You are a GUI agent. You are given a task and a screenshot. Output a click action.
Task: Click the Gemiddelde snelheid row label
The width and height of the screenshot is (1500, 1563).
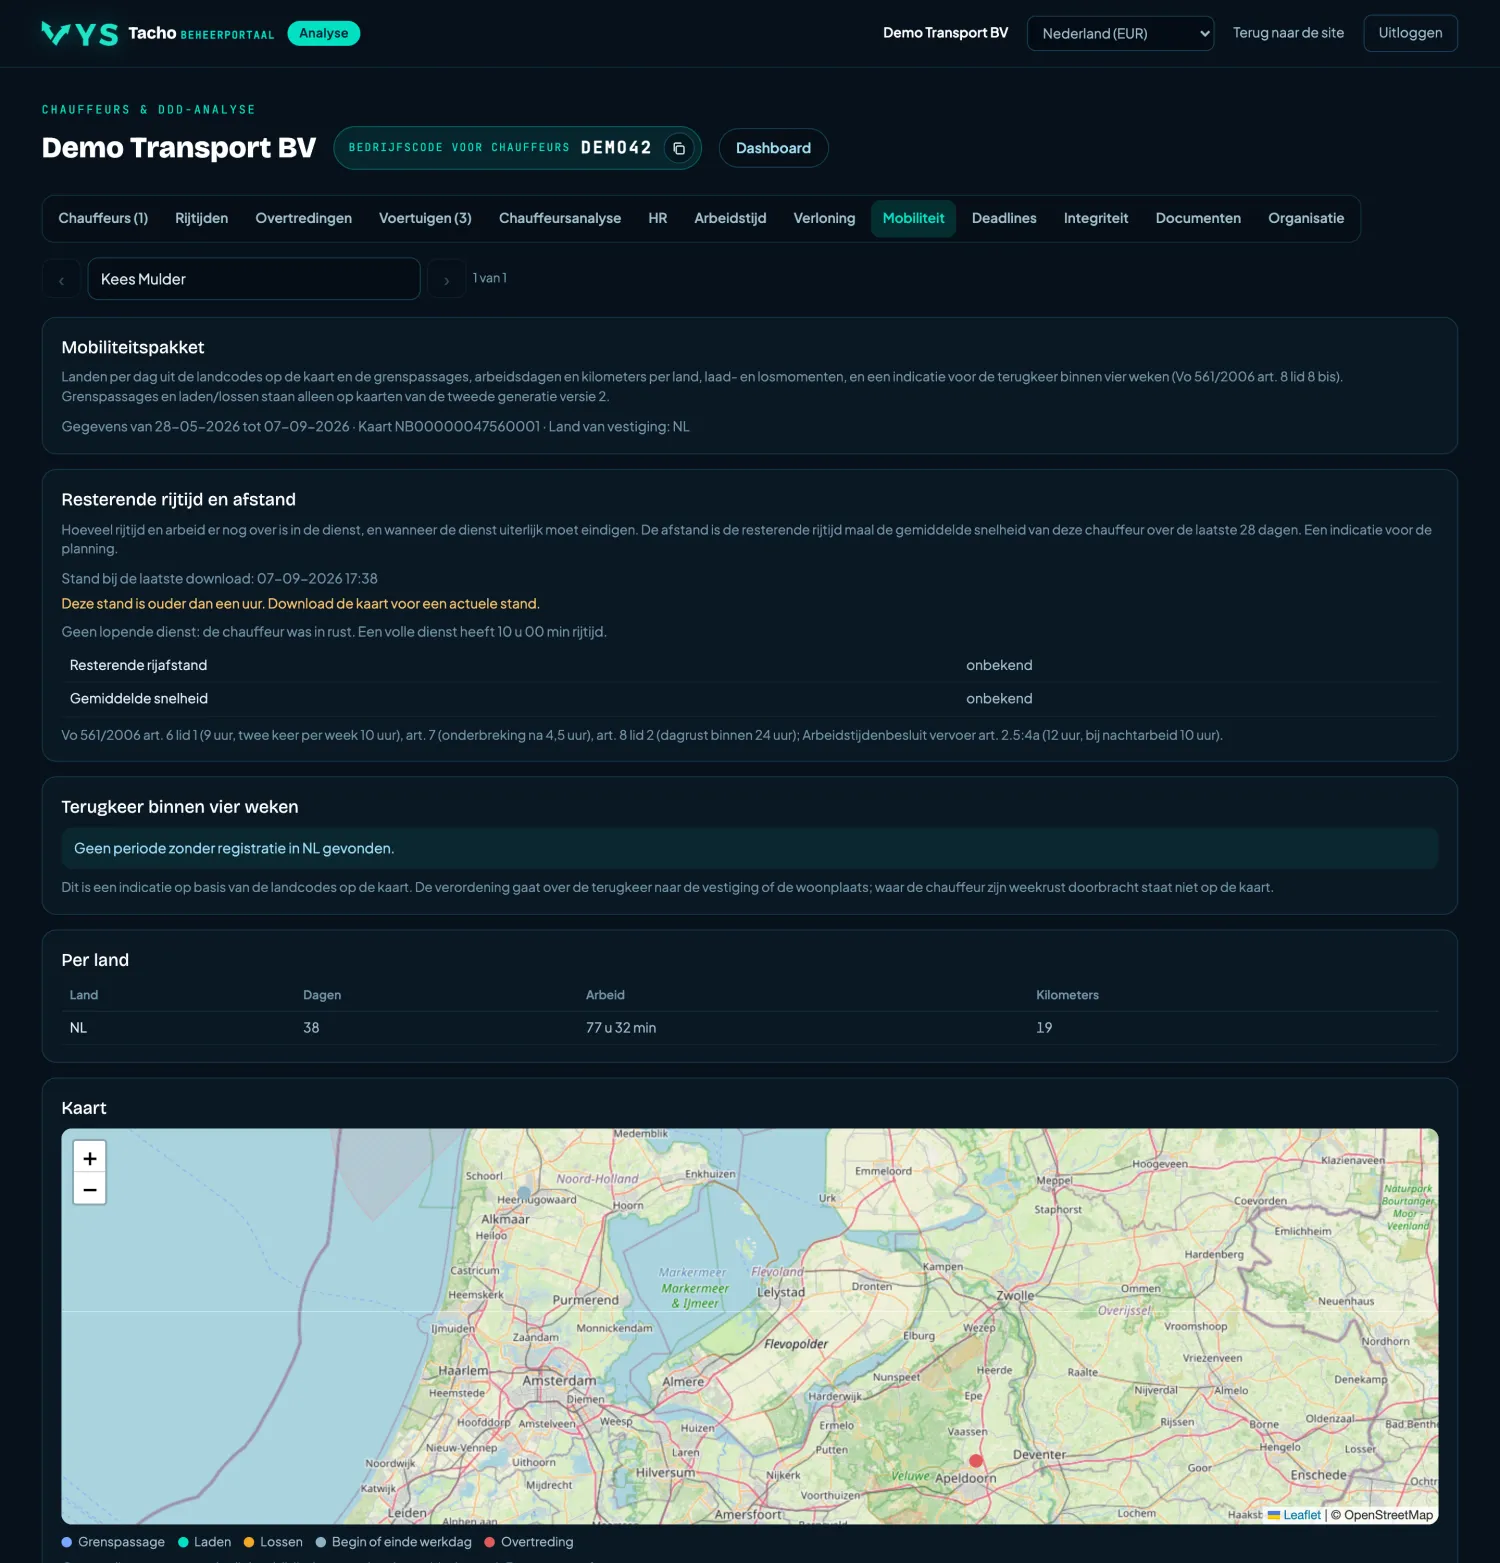point(139,699)
